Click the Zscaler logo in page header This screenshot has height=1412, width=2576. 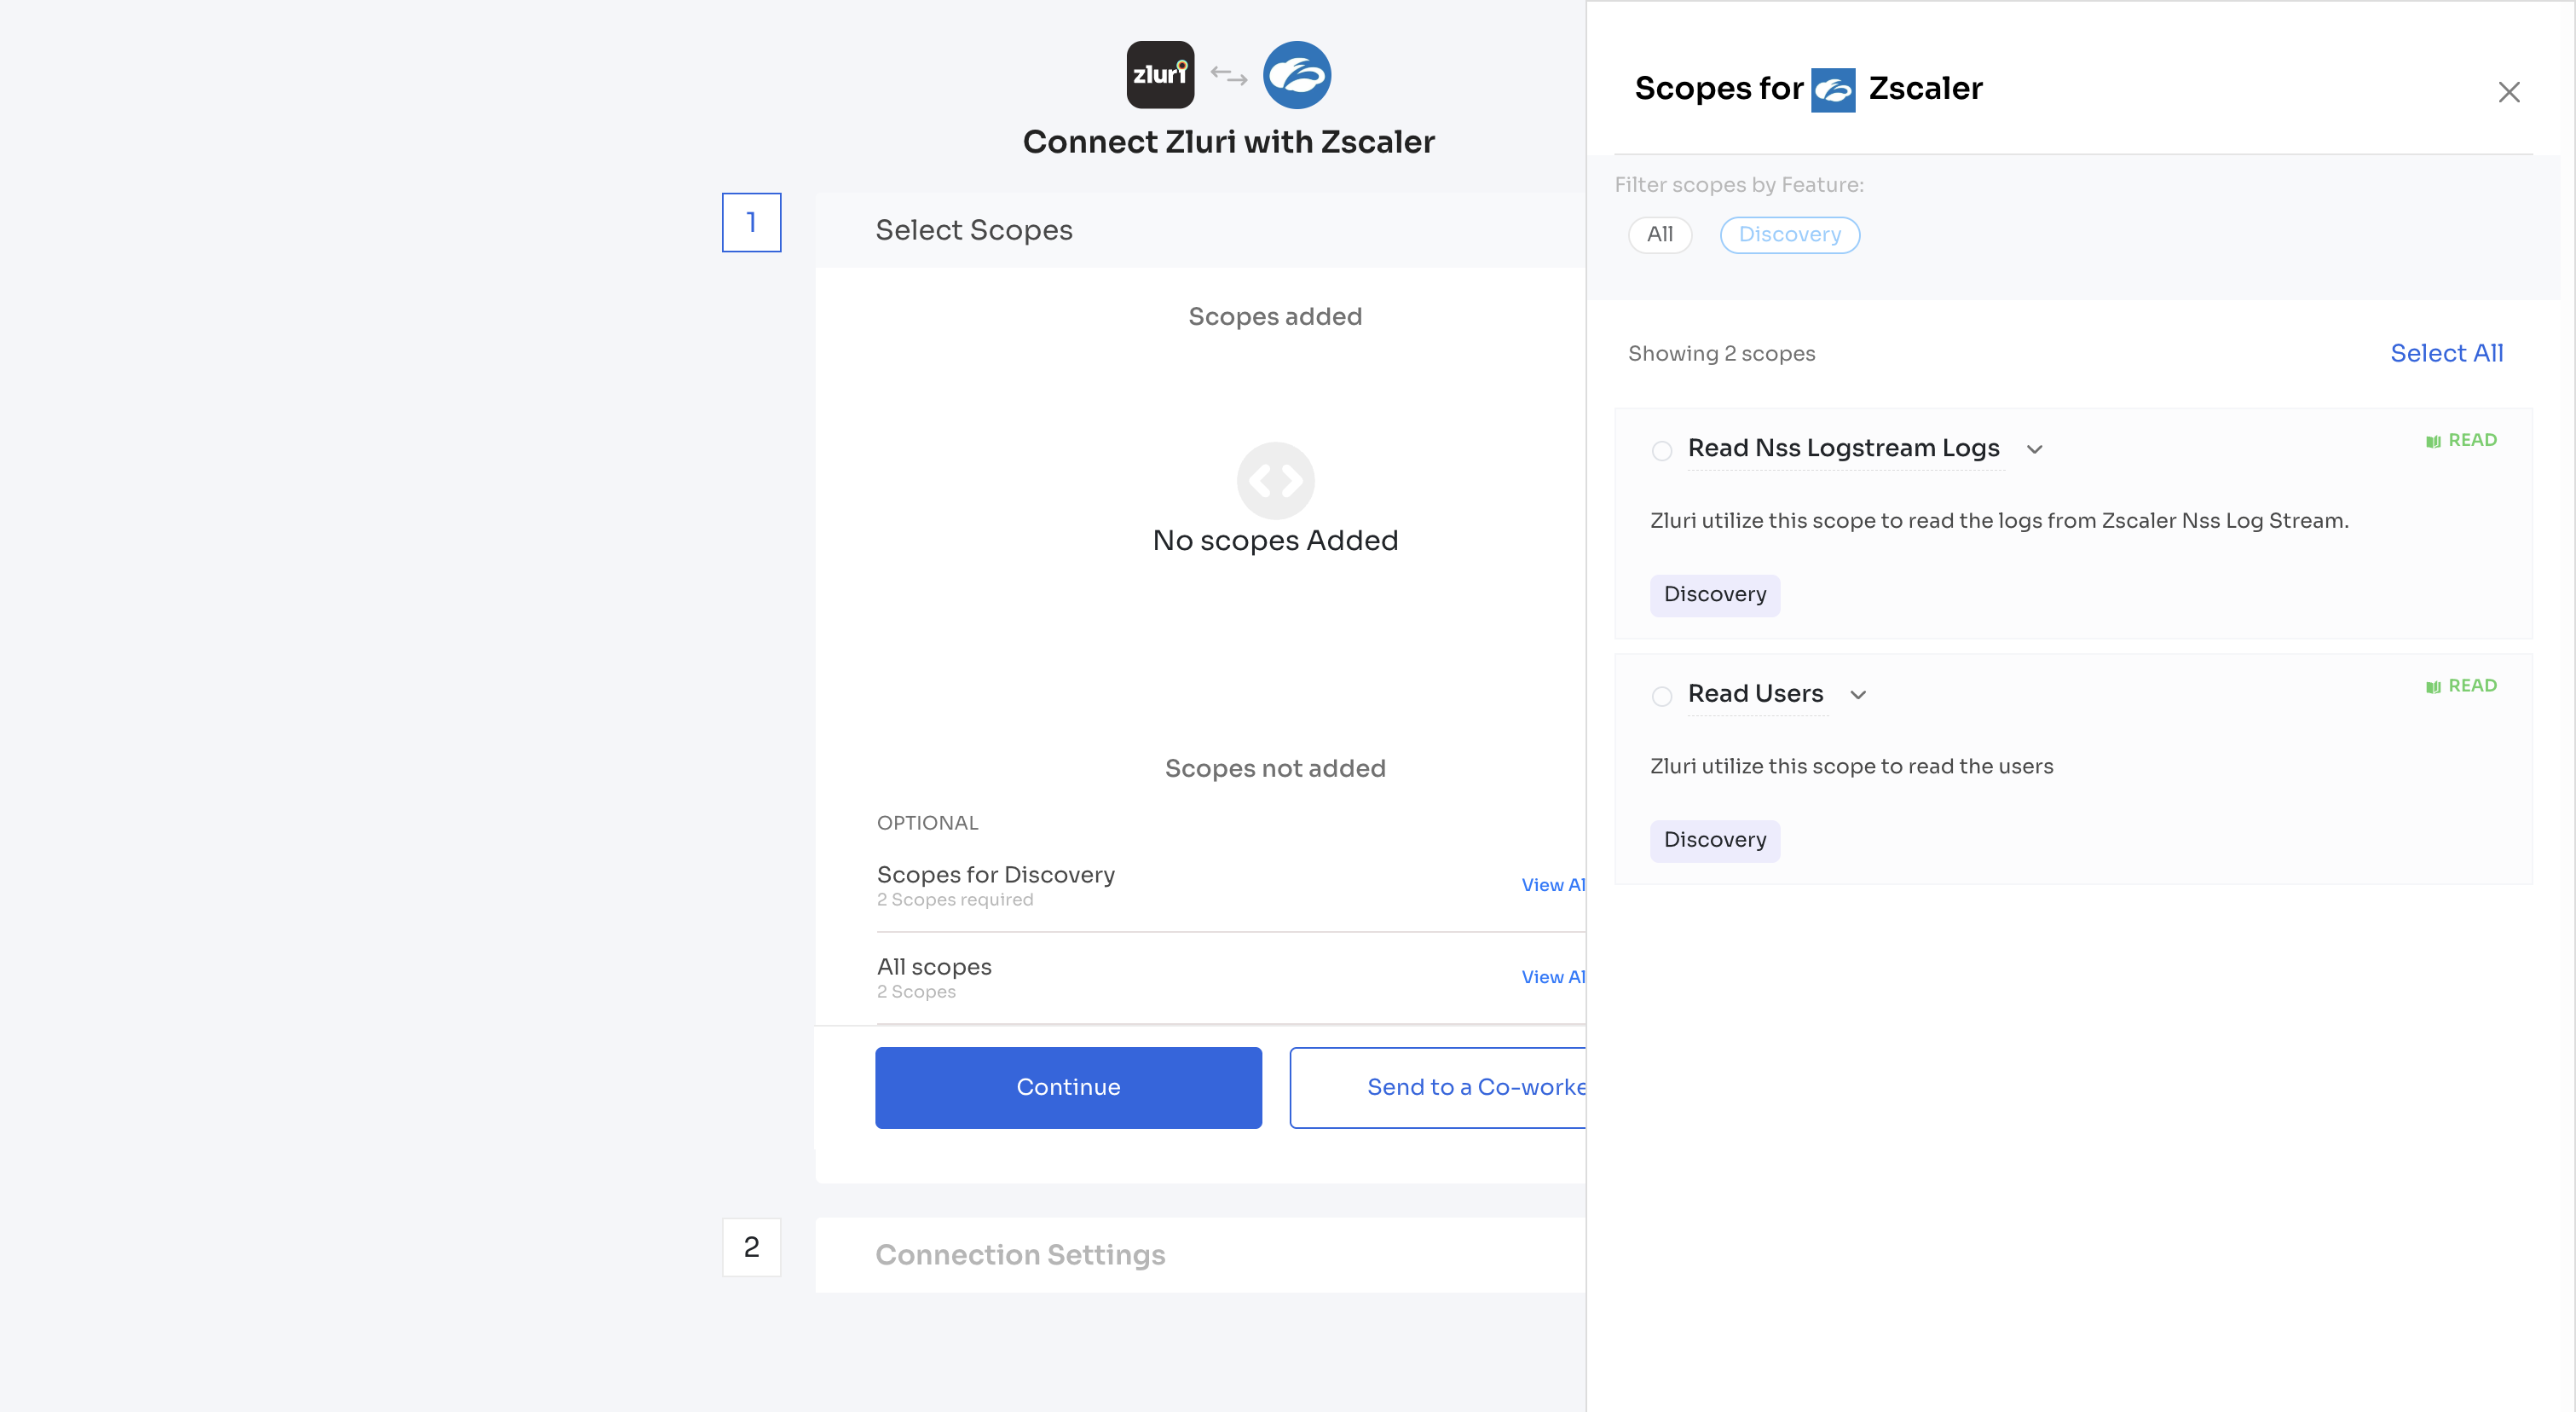point(1296,75)
